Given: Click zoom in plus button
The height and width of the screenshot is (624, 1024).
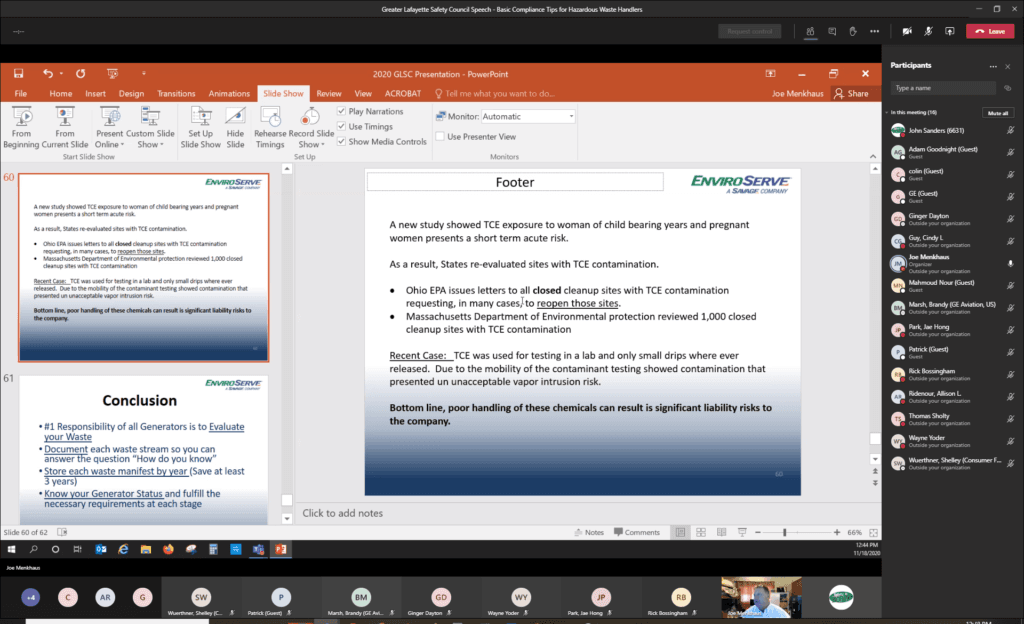Looking at the screenshot, I should coord(837,532).
